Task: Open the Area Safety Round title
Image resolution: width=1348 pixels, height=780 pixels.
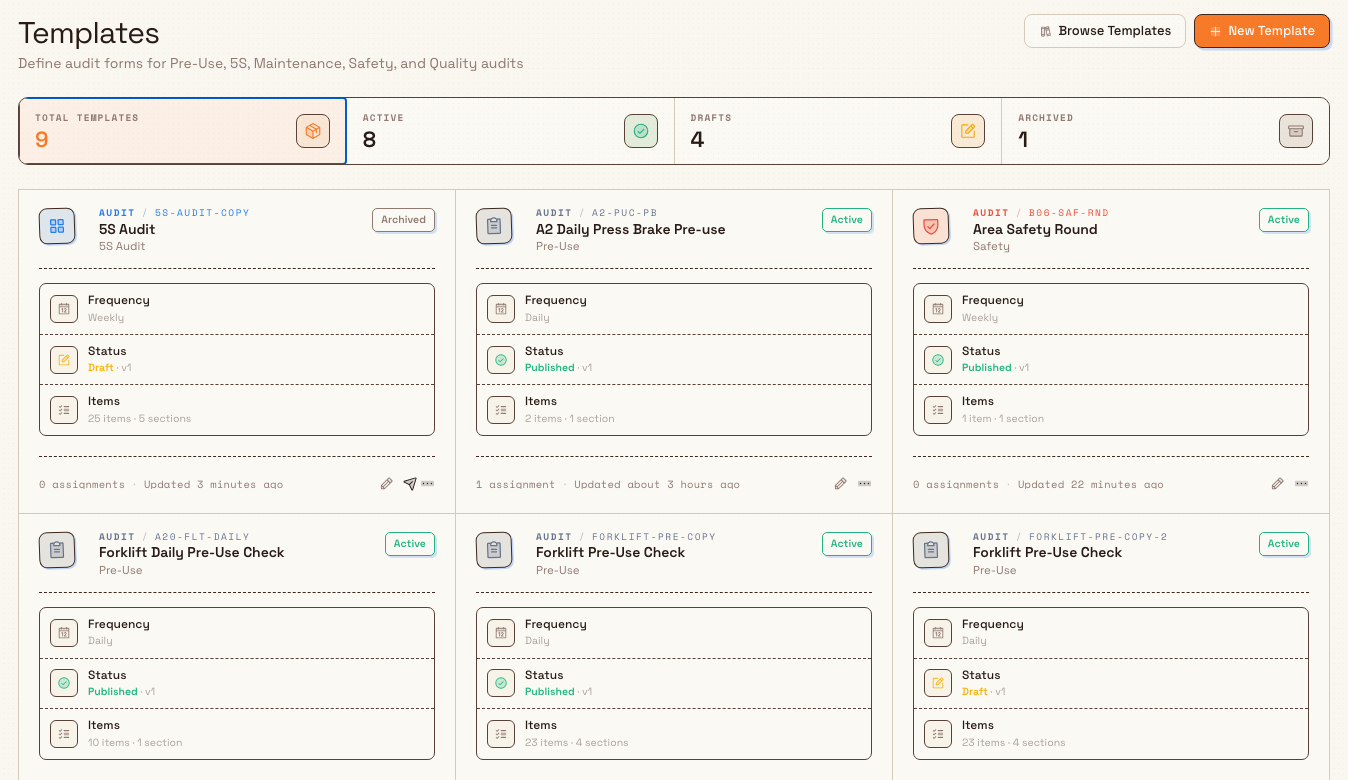Action: coord(1035,229)
